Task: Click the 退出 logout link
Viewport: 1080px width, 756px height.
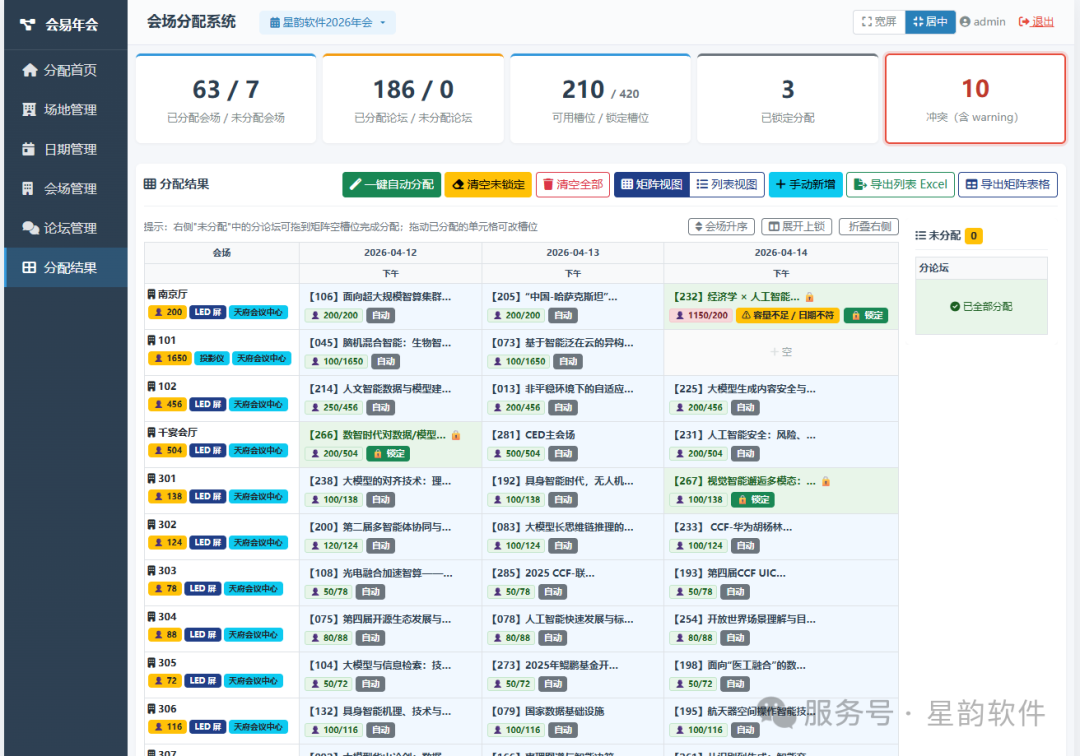Action: (x=1036, y=22)
